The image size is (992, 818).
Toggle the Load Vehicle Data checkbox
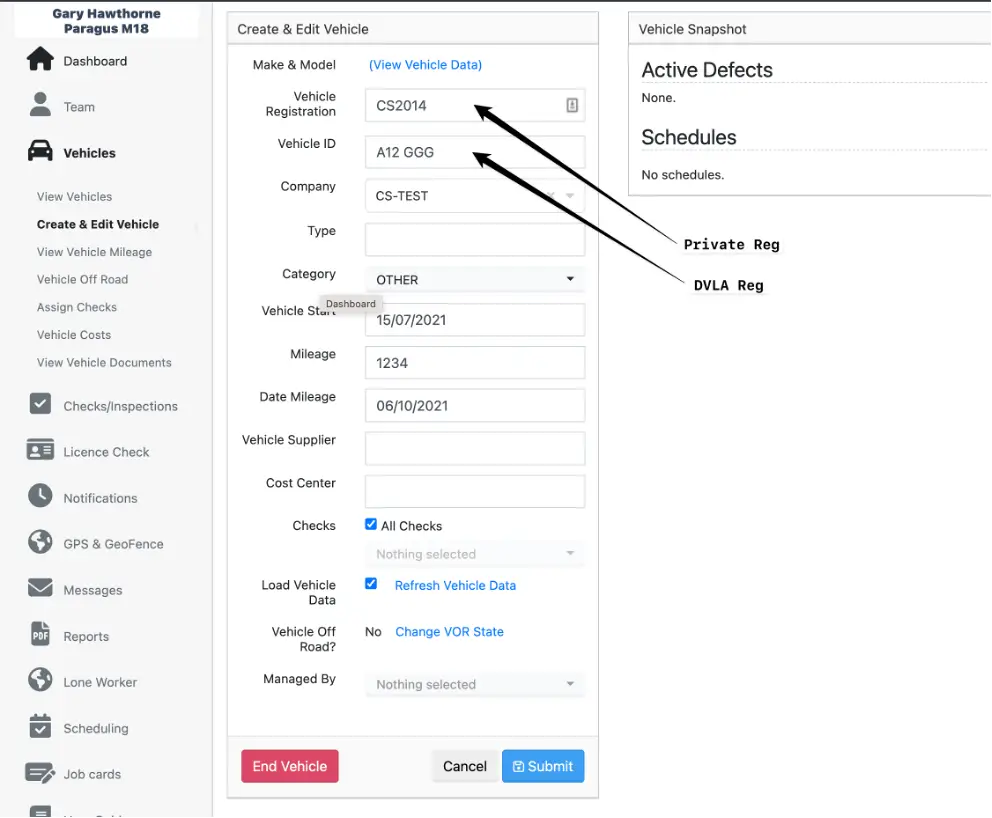[x=371, y=583]
